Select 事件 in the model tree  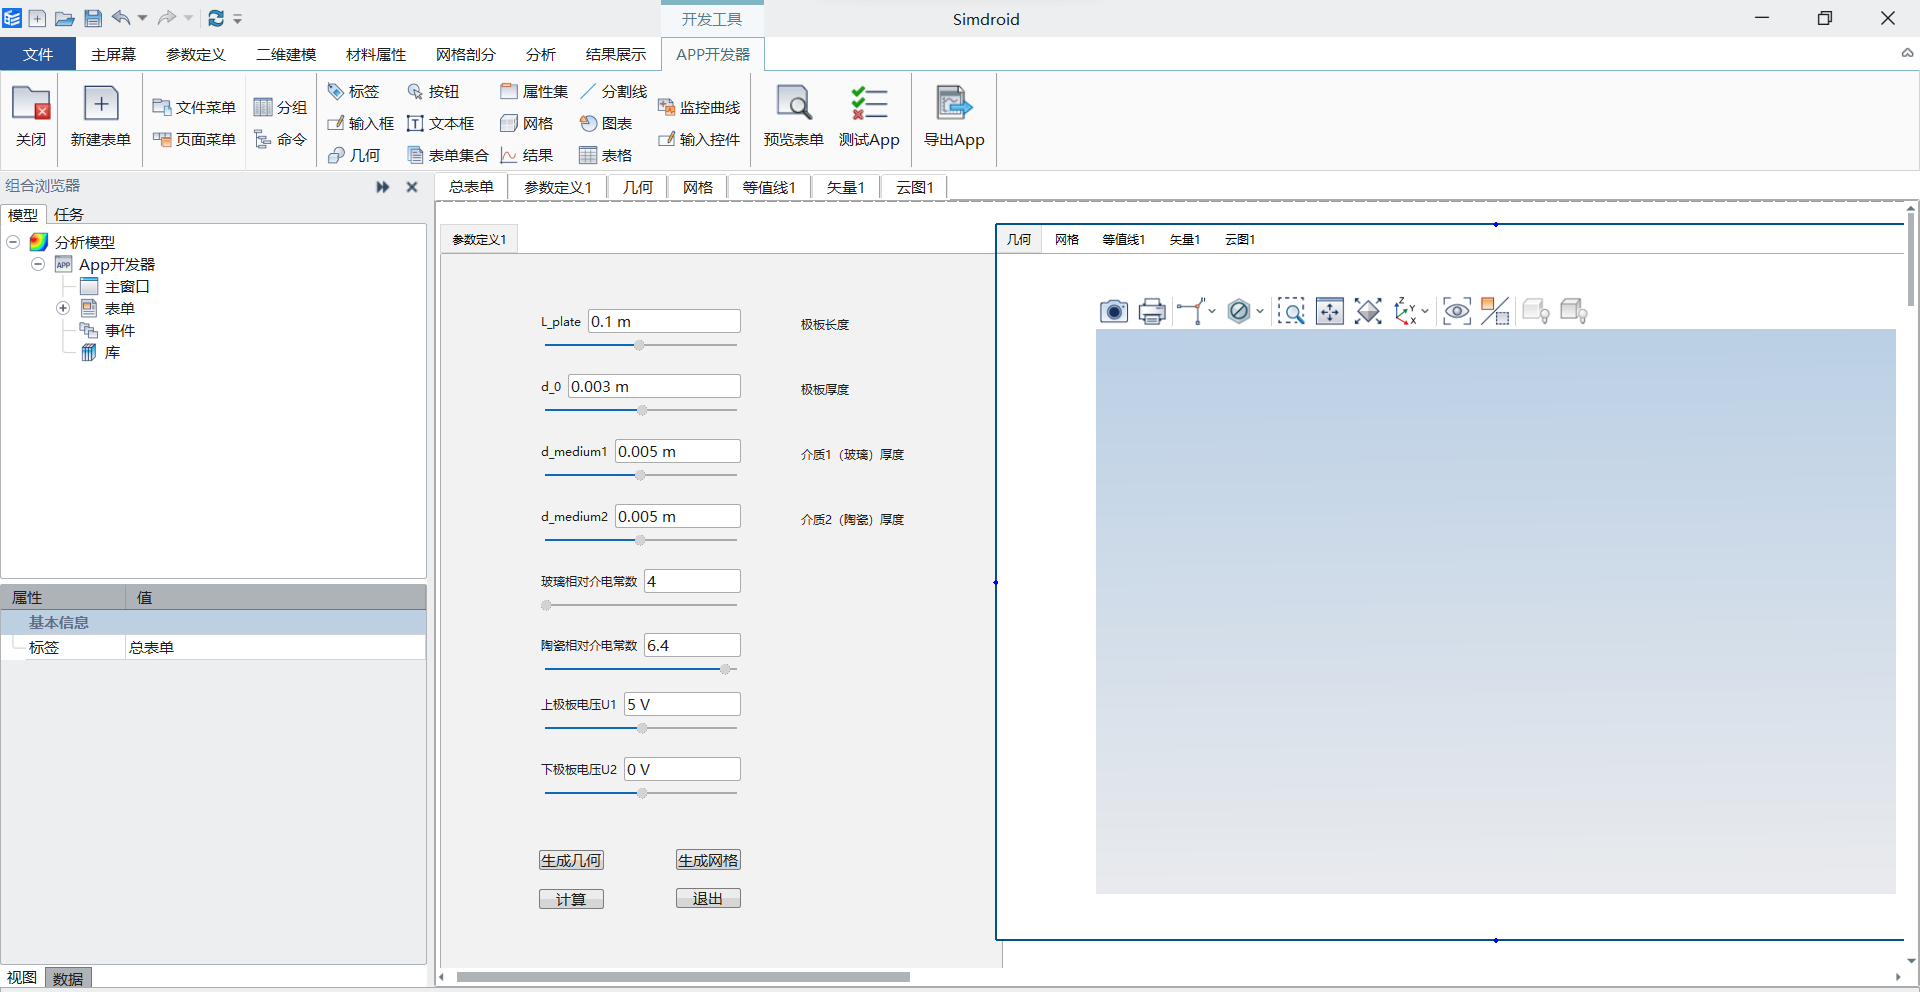(x=108, y=330)
